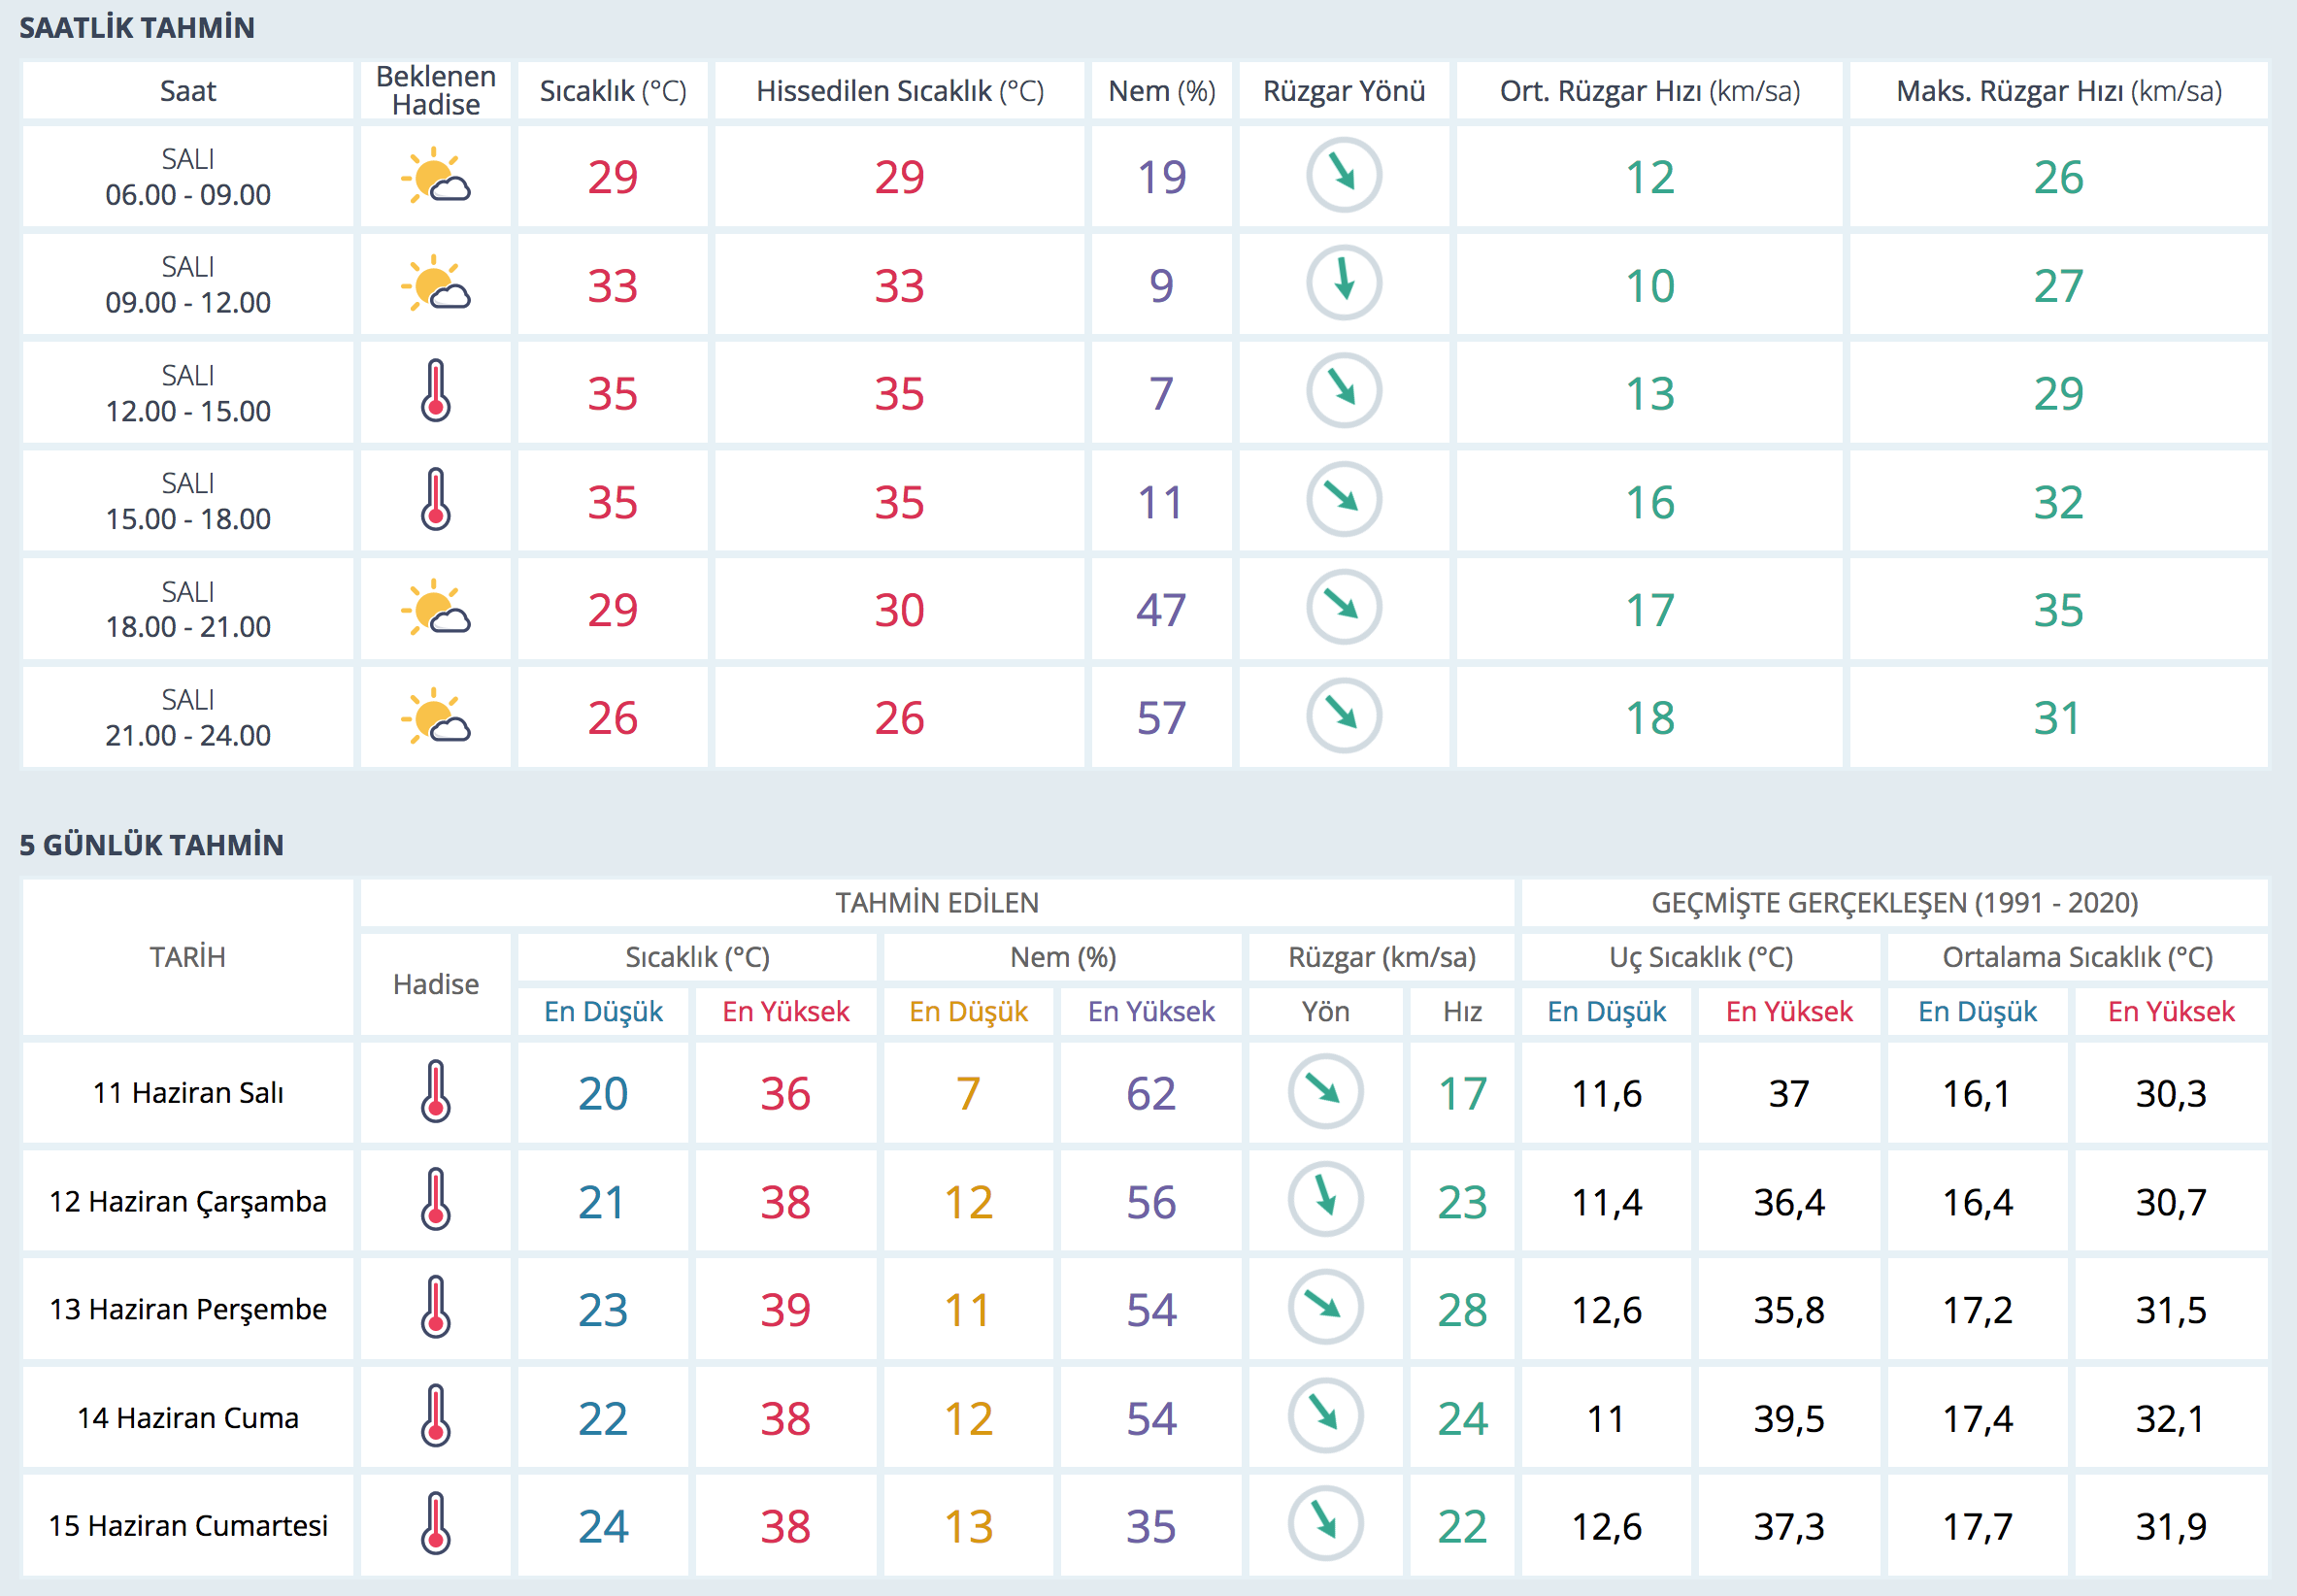Image resolution: width=2297 pixels, height=1596 pixels.
Task: Click the wind direction arrow for 15.00 - 18.00
Action: [x=1344, y=499]
